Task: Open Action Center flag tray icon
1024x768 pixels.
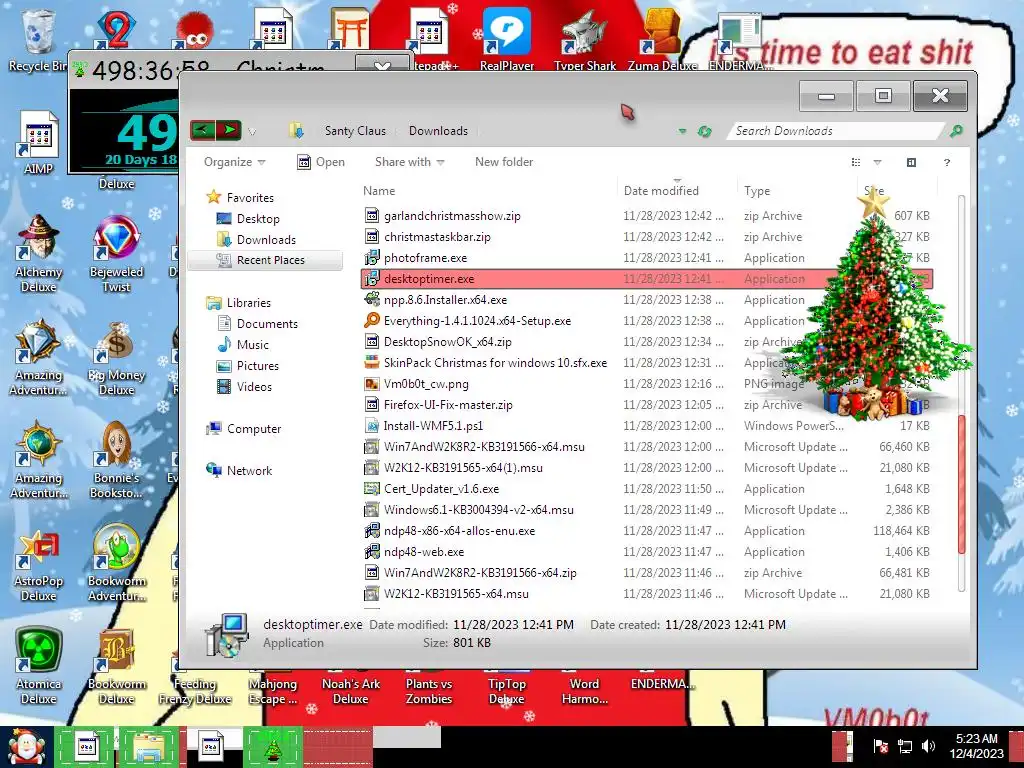Action: coord(880,746)
